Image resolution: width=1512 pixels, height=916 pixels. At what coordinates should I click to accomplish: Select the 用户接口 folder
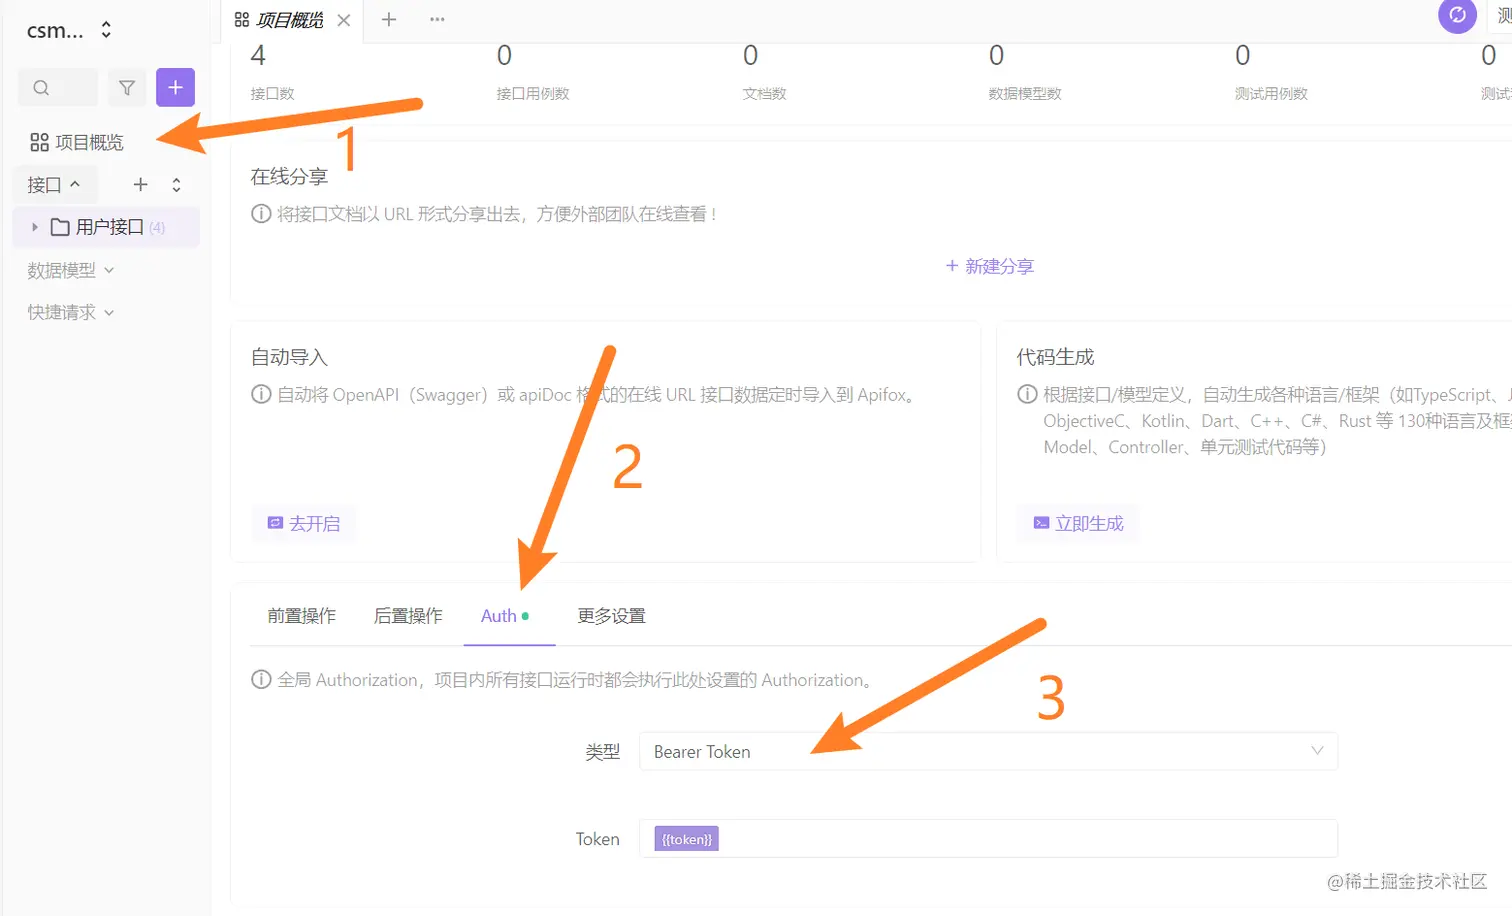pos(106,227)
